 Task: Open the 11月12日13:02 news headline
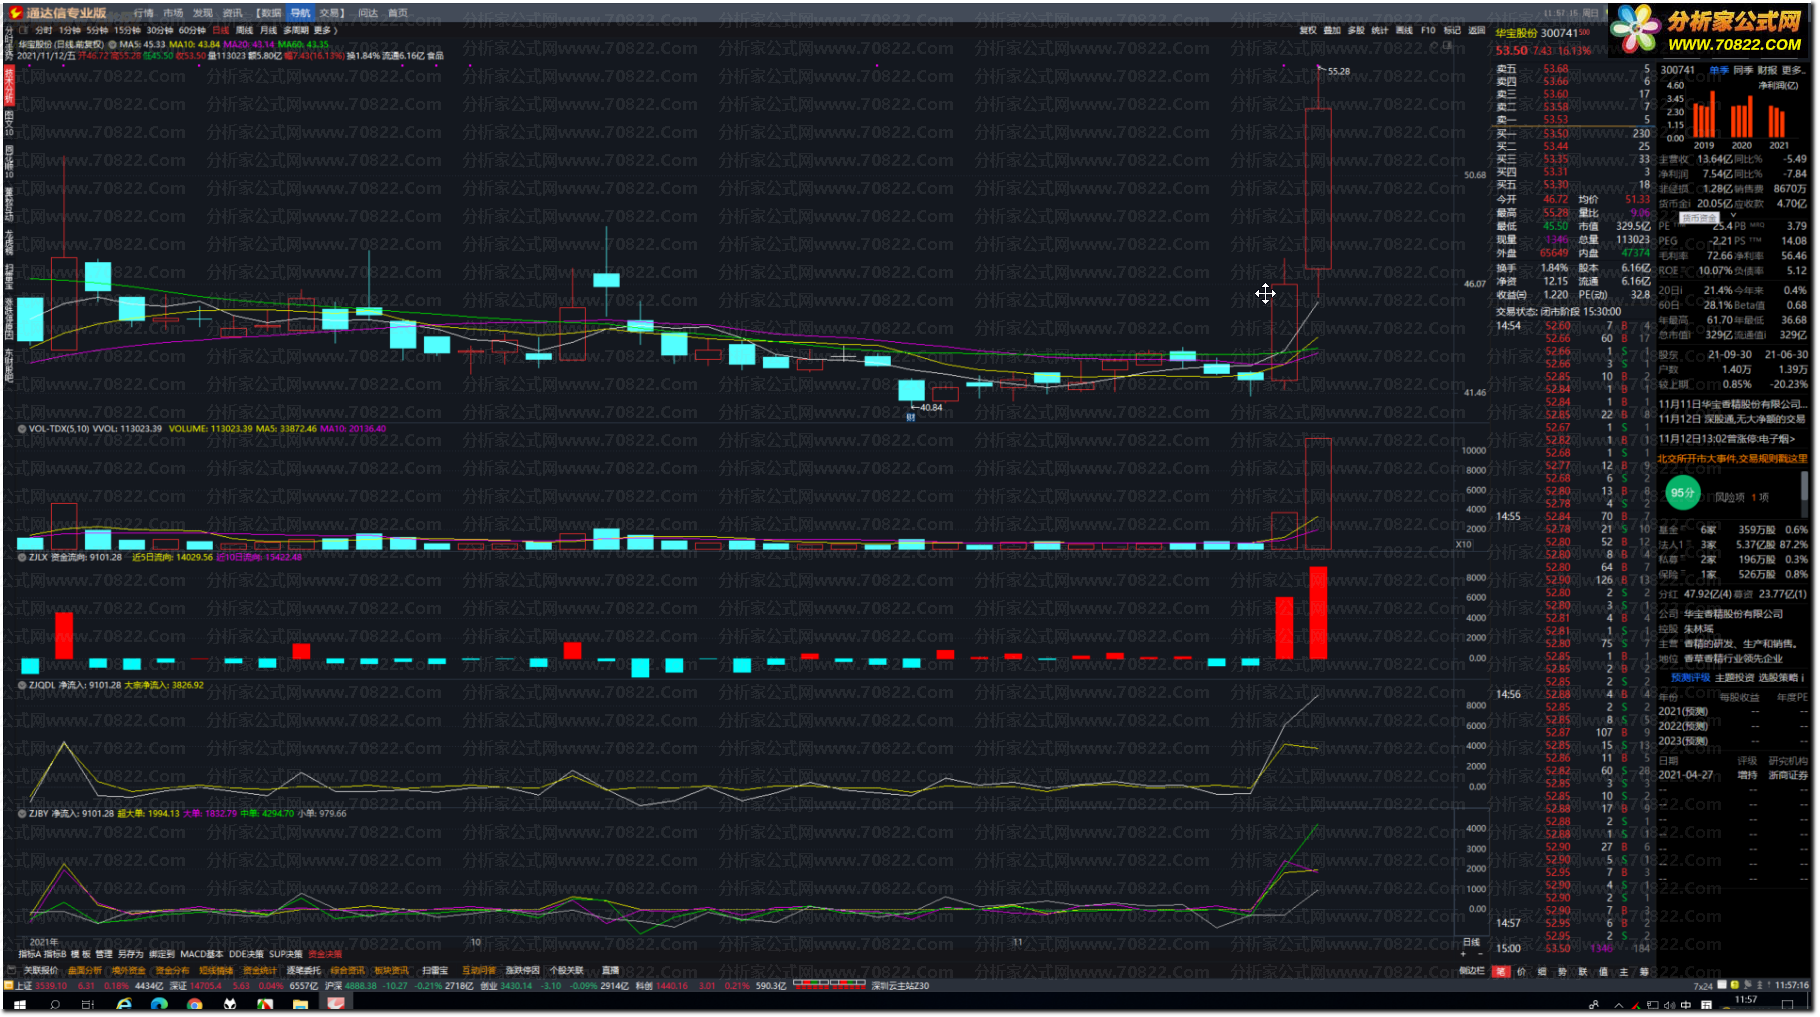pos(1727,439)
